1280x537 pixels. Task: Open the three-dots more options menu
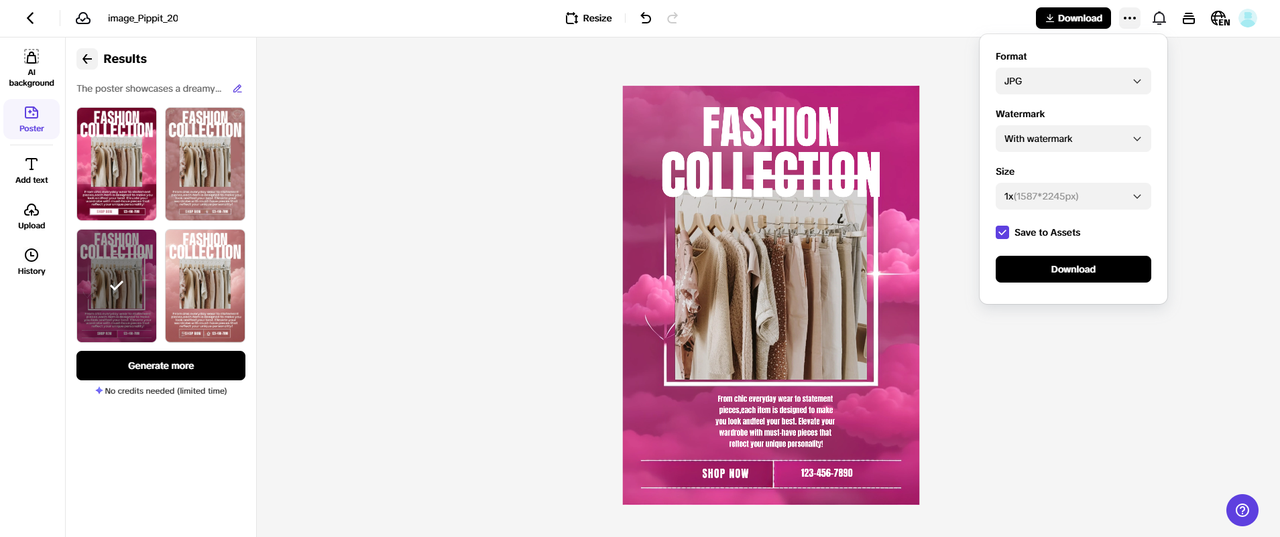click(1129, 18)
